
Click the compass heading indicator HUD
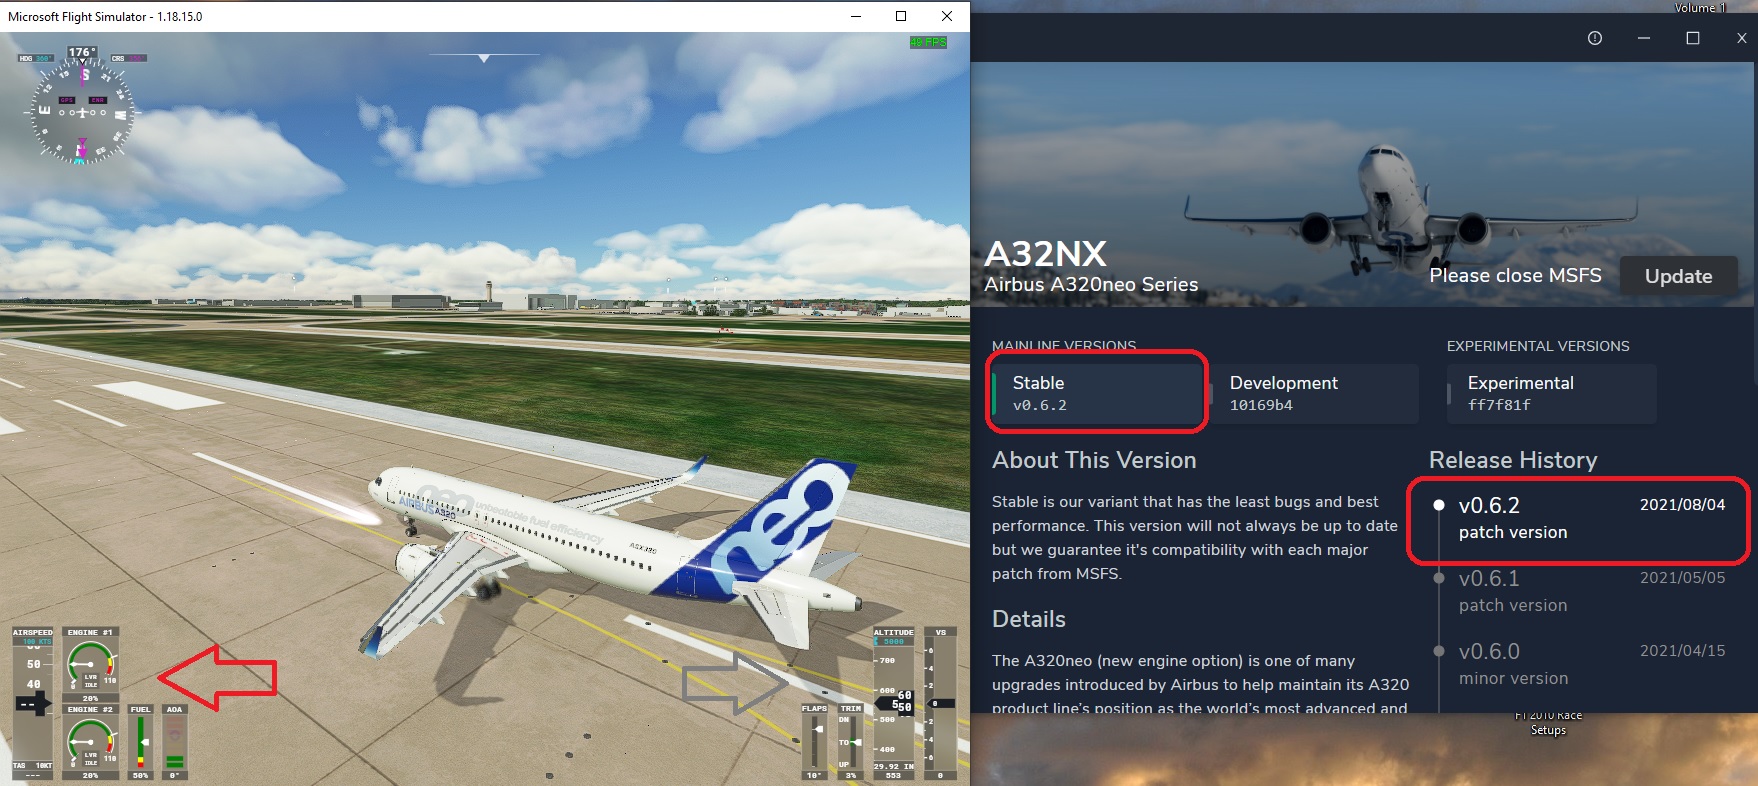[x=82, y=105]
